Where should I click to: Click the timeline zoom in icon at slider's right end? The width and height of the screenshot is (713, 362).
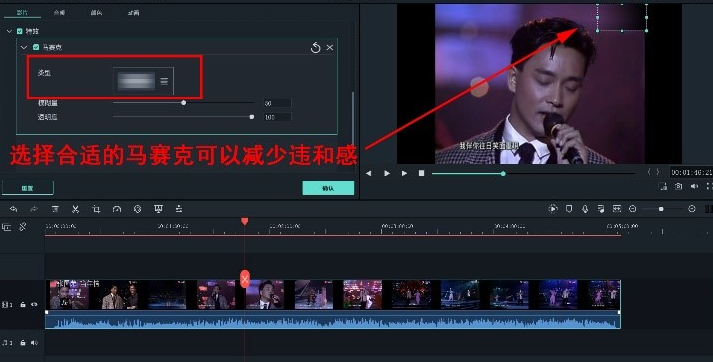(692, 209)
